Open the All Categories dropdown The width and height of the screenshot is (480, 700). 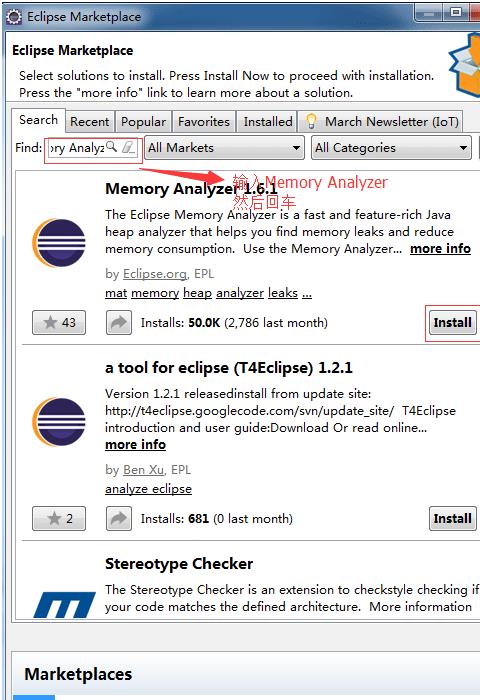(x=391, y=148)
